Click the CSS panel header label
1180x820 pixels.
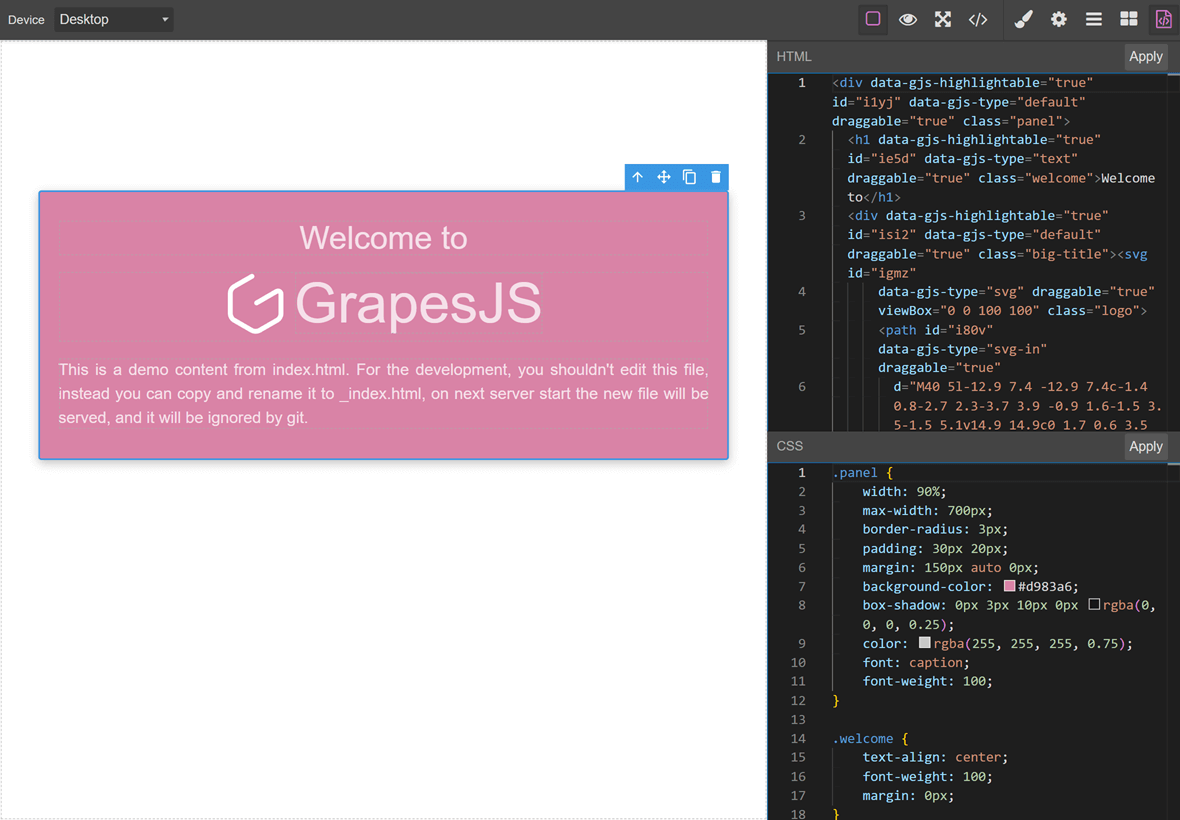click(789, 446)
